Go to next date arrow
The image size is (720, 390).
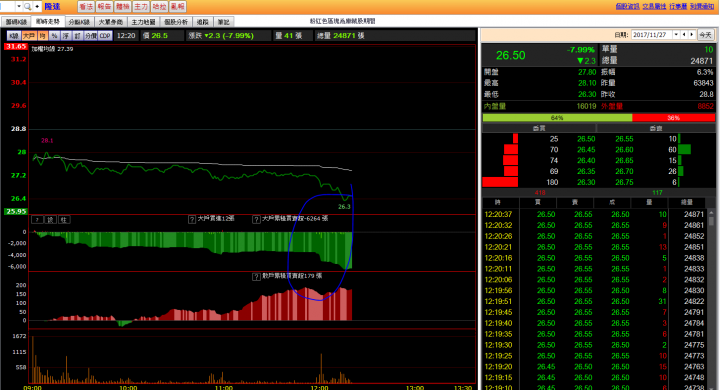click(692, 34)
